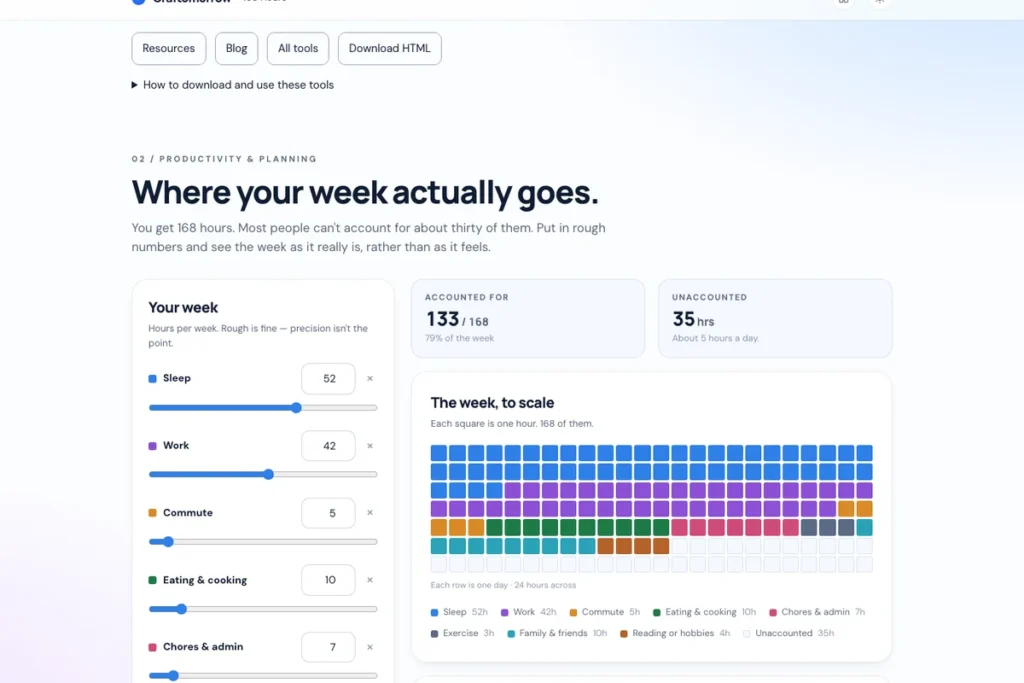
Task: Click the 'Chores & admin 7h' legend entry
Action: (x=817, y=612)
